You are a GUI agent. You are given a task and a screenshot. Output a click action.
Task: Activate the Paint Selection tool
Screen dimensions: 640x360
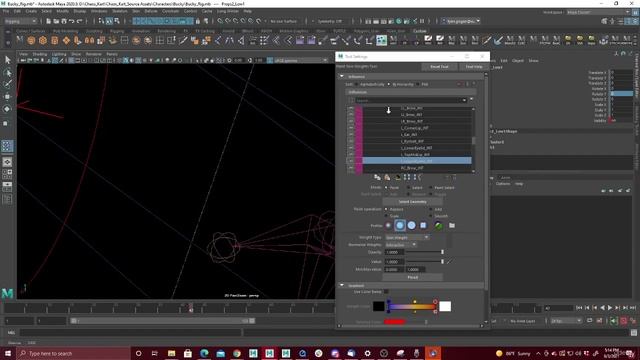click(7, 84)
